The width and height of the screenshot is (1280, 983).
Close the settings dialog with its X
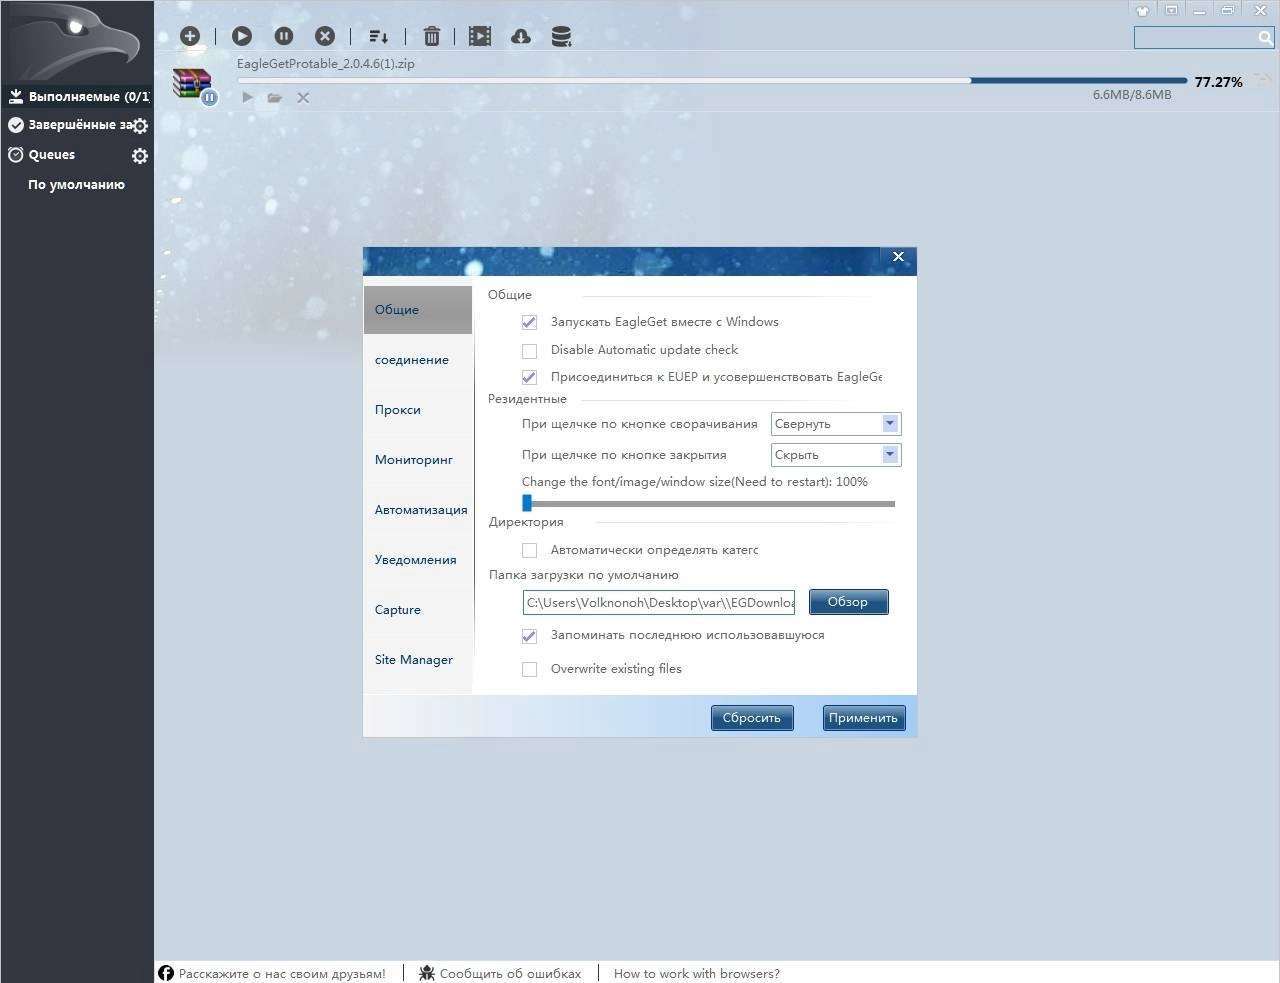click(898, 257)
